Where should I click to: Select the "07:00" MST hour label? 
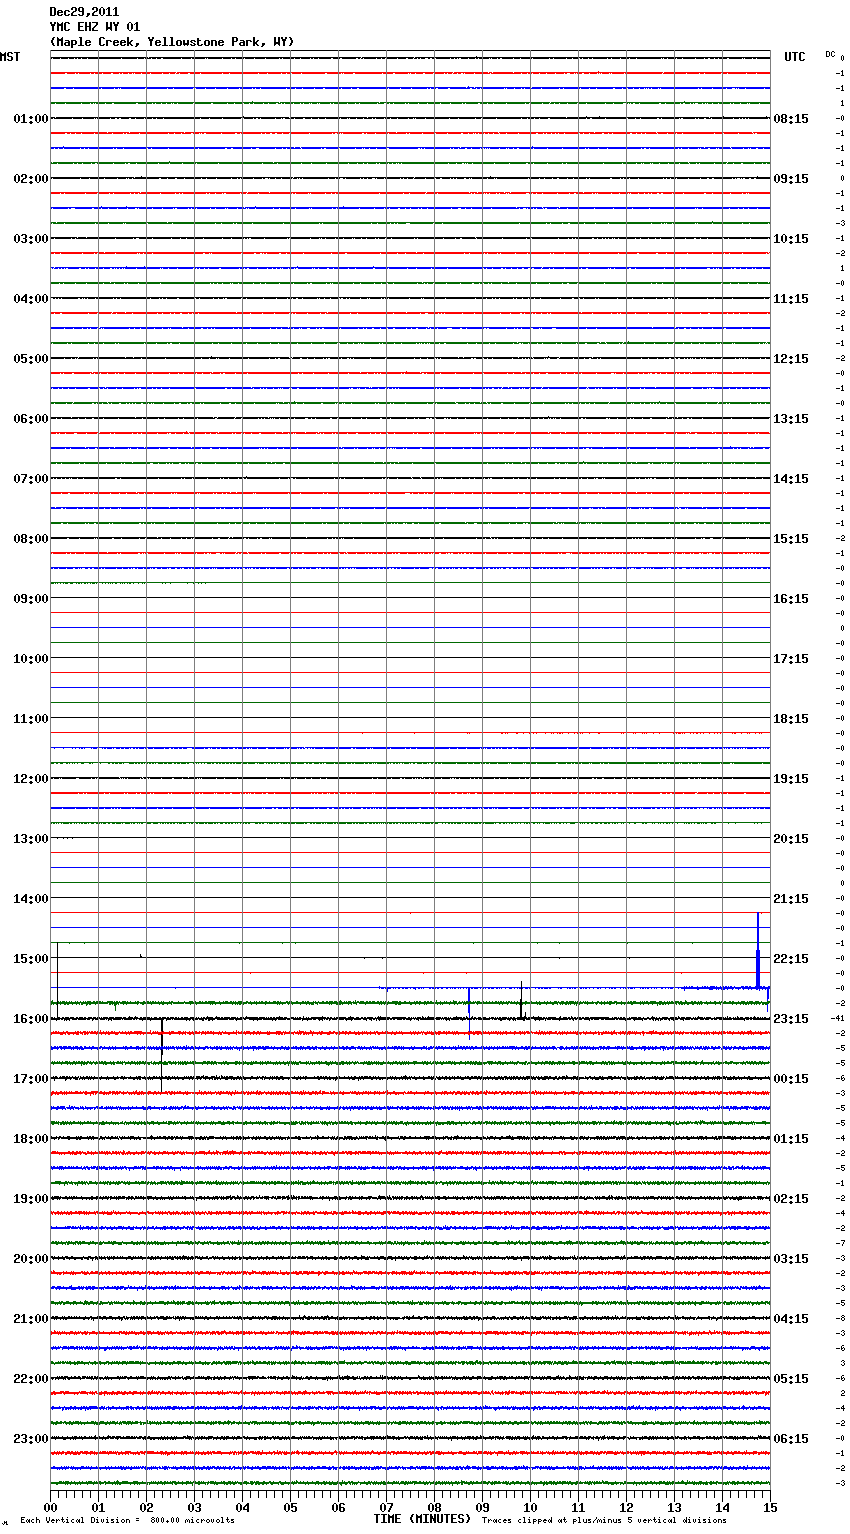coord(31,479)
